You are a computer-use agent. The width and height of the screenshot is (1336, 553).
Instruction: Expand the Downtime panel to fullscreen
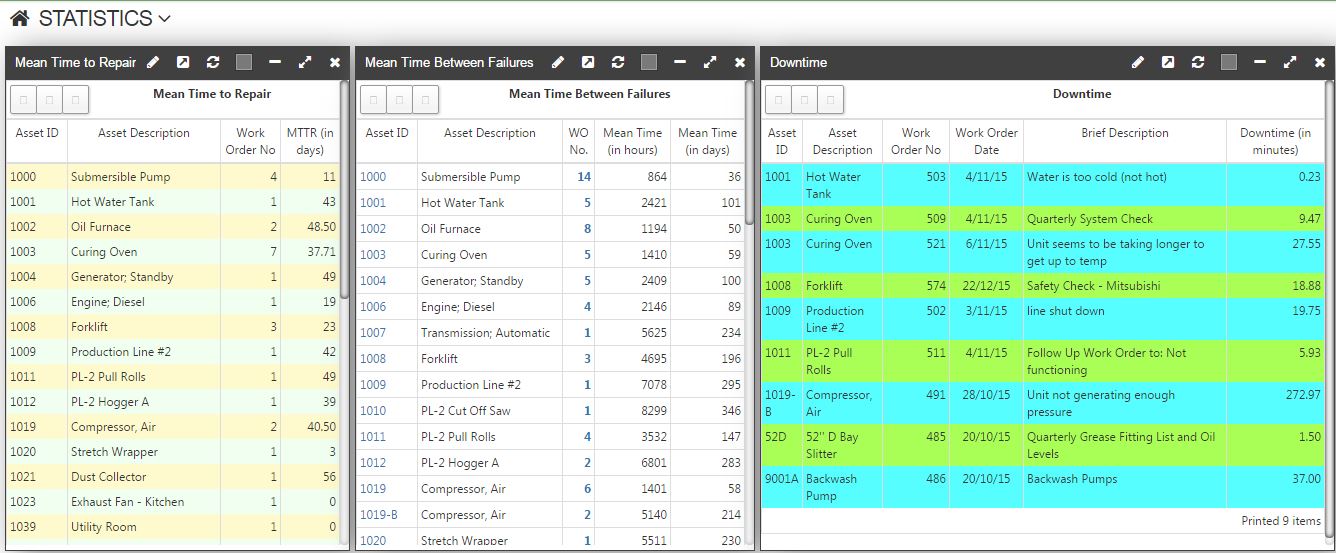1290,62
